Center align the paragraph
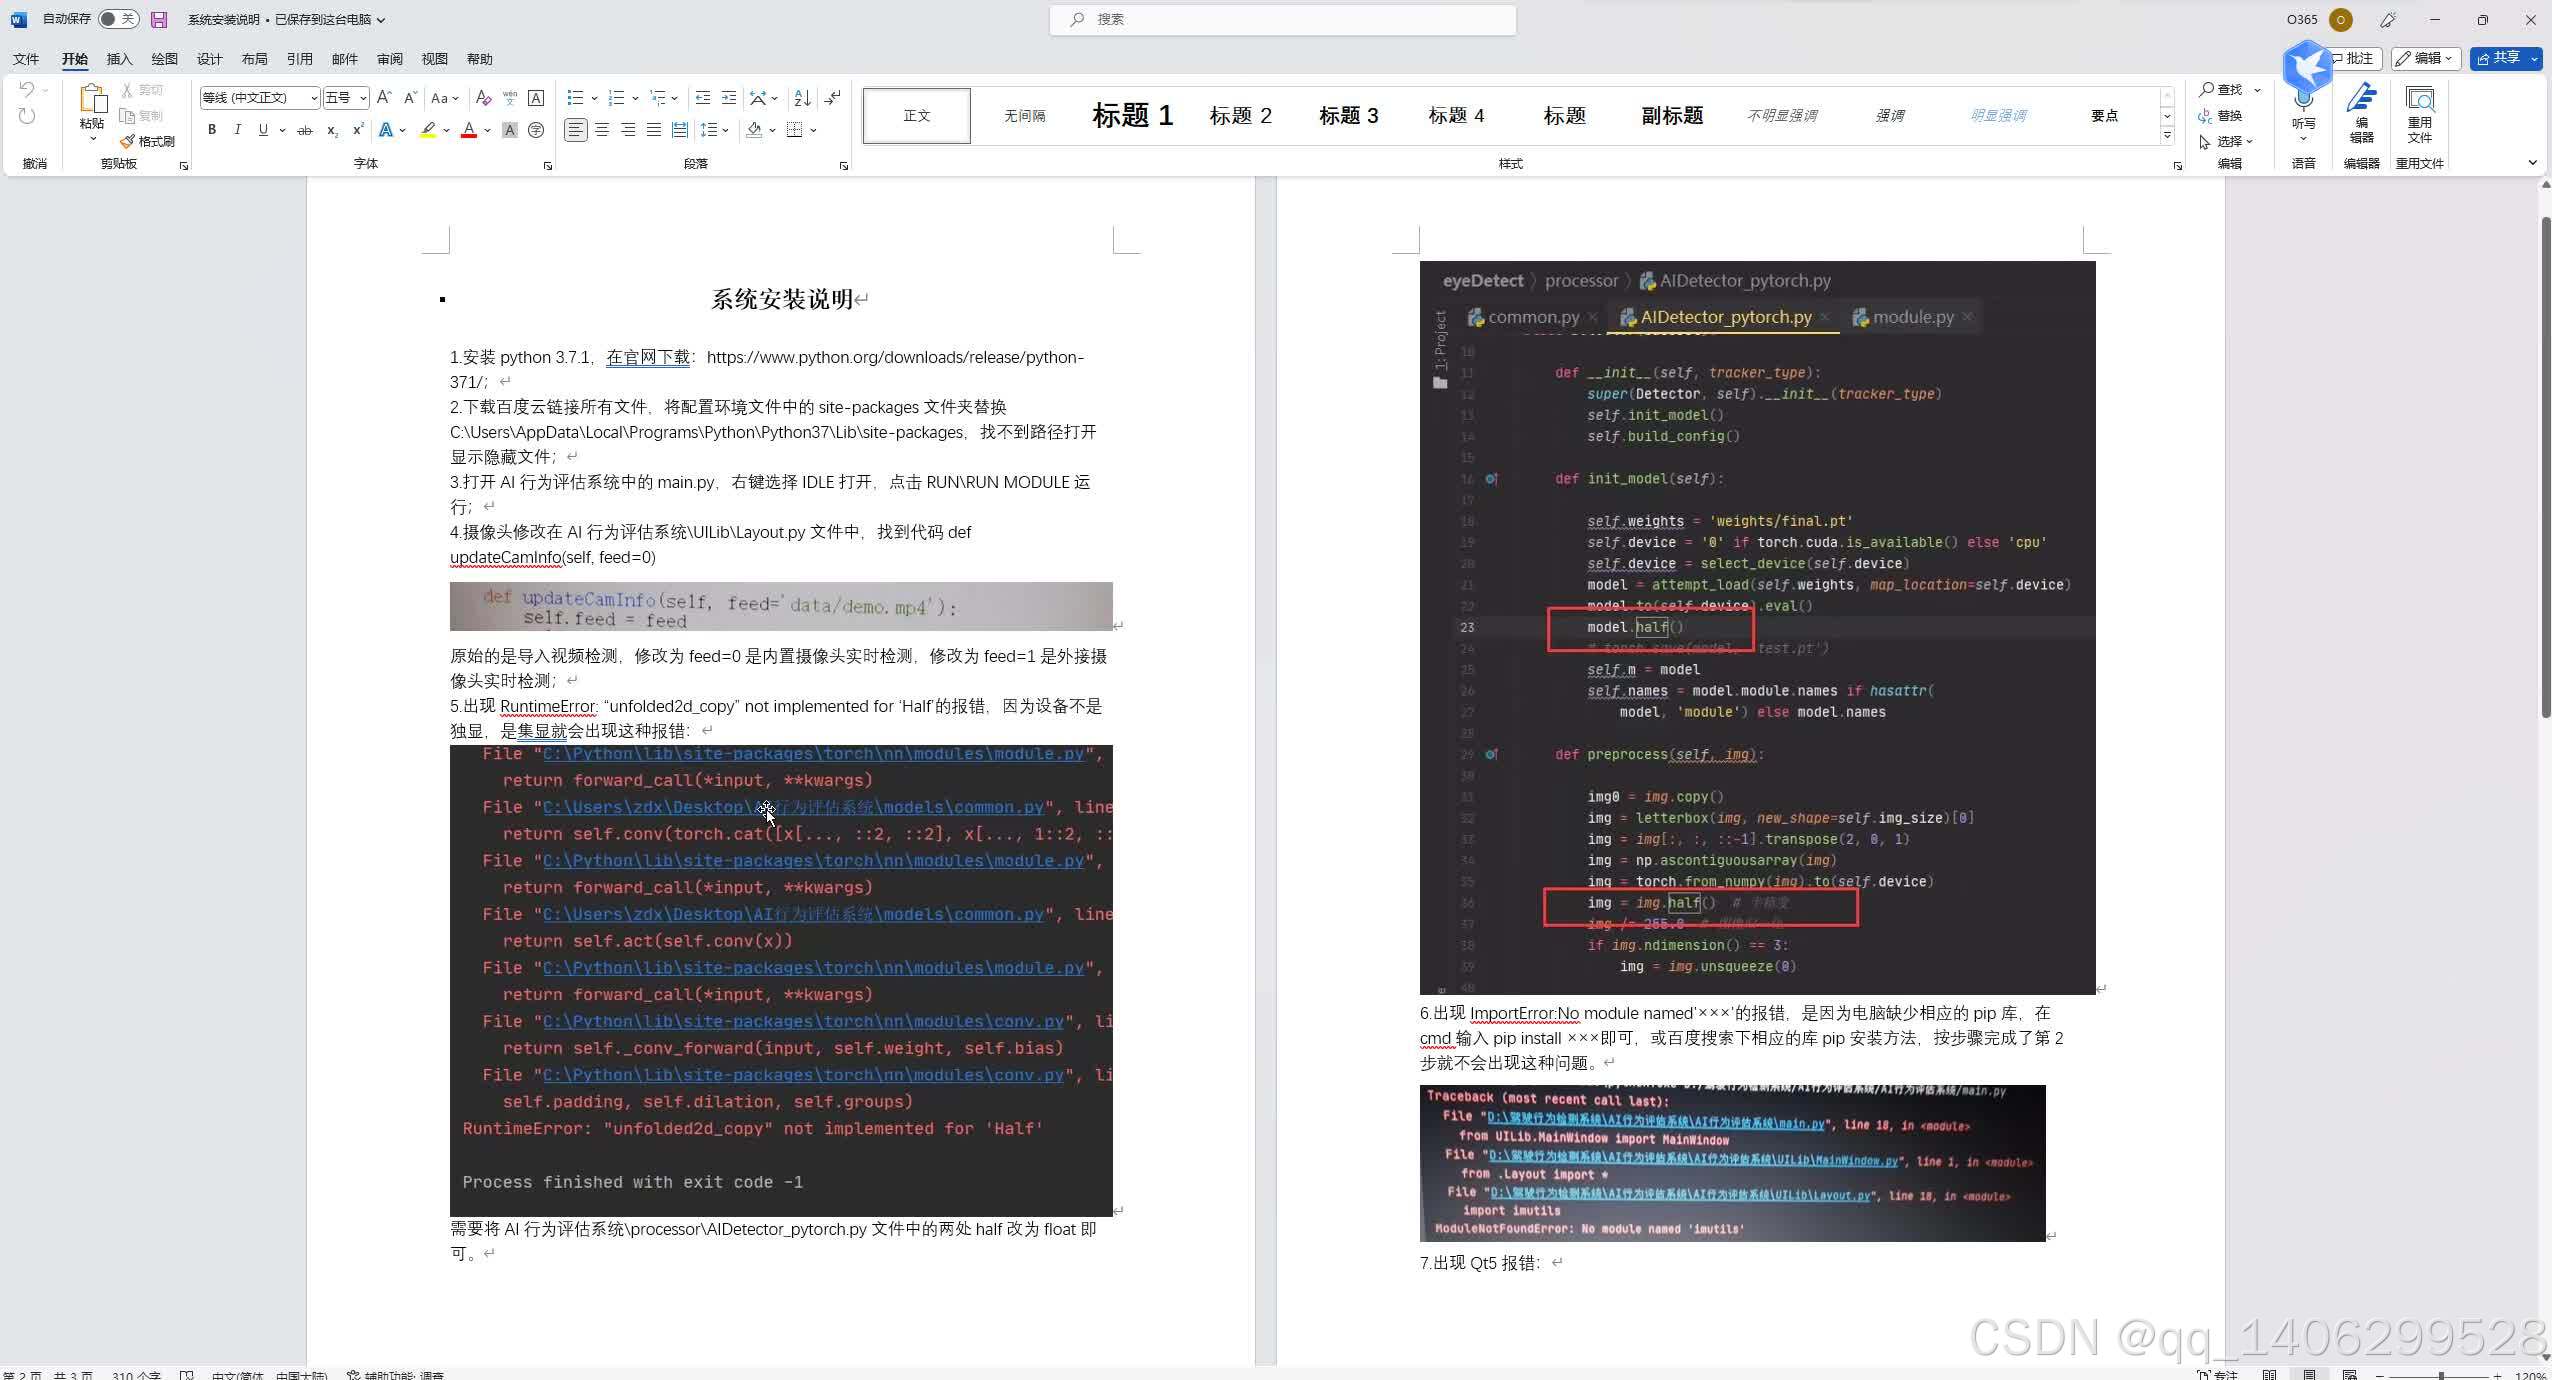The height and width of the screenshot is (1380, 2552). tap(602, 130)
